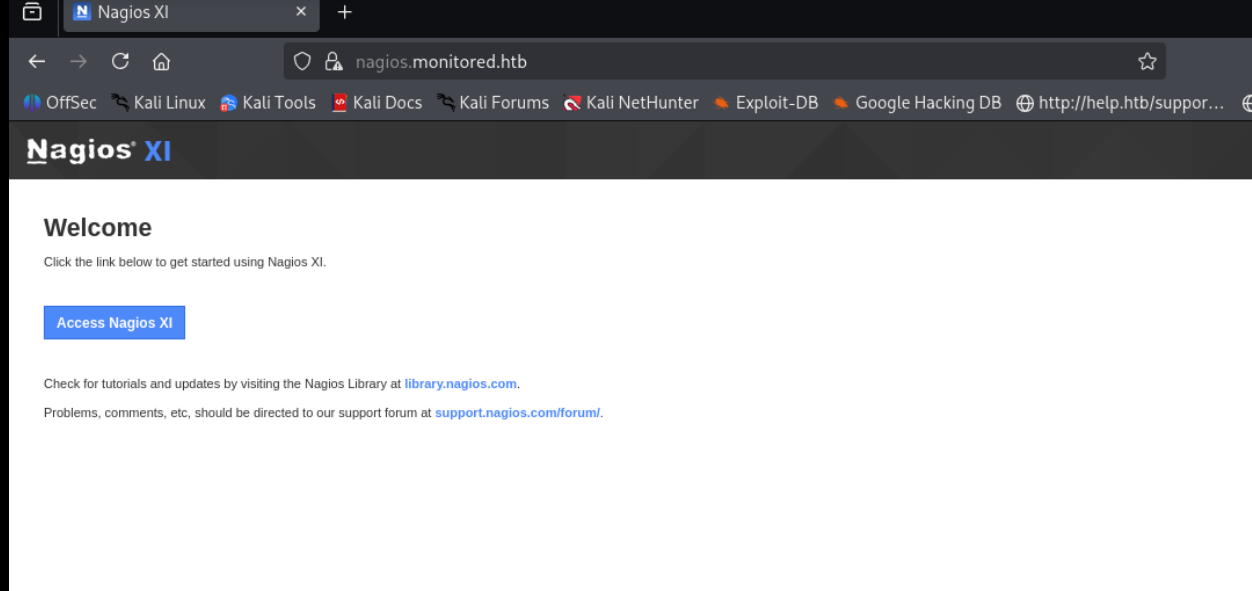
Task: Click the Access Nagios XI button
Action: [x=114, y=323]
